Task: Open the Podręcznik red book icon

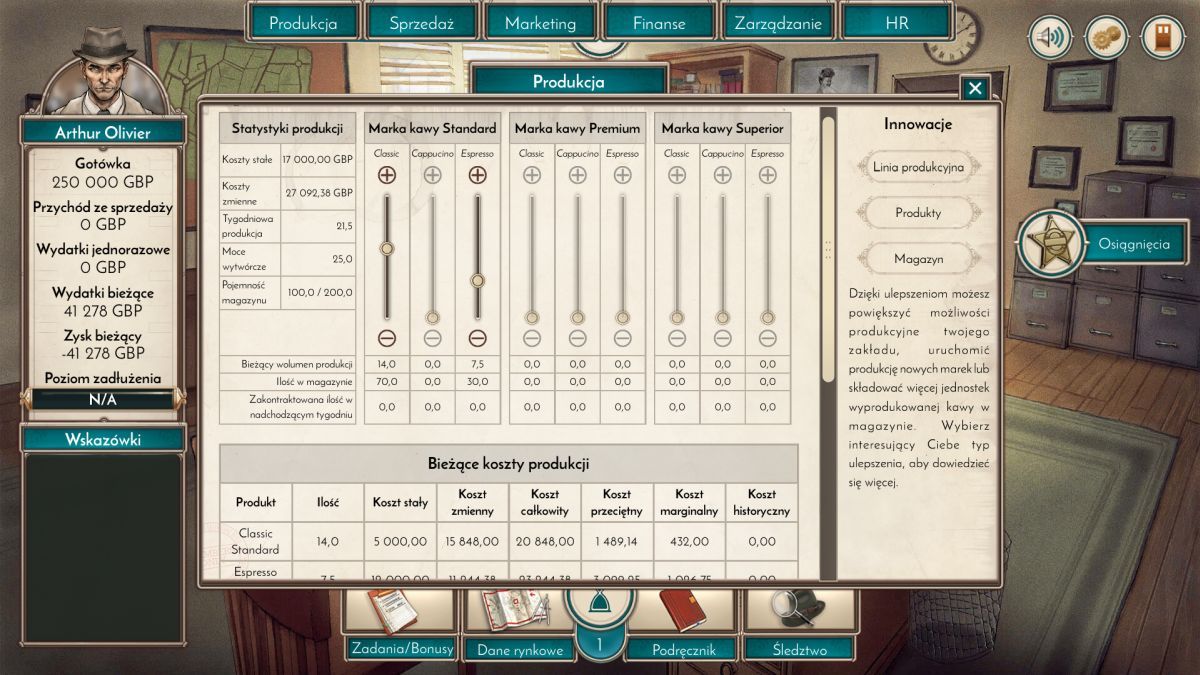Action: coord(684,610)
